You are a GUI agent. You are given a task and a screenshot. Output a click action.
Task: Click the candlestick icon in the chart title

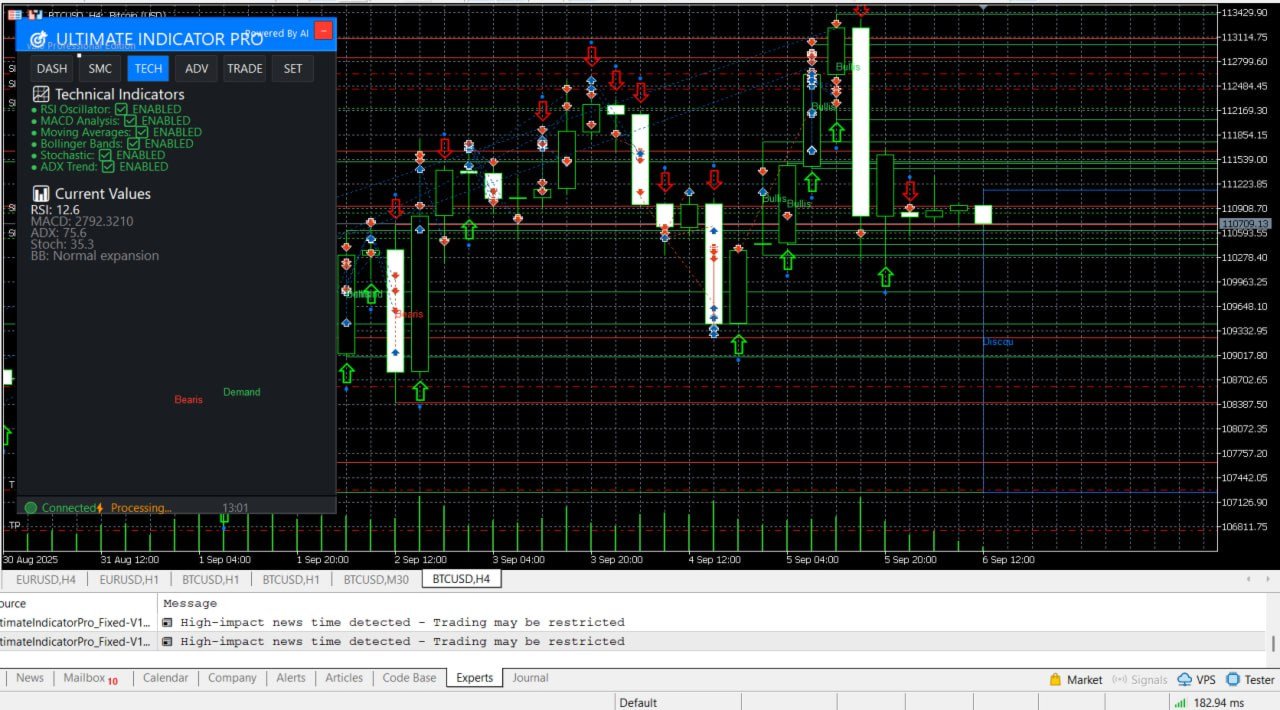[36, 16]
